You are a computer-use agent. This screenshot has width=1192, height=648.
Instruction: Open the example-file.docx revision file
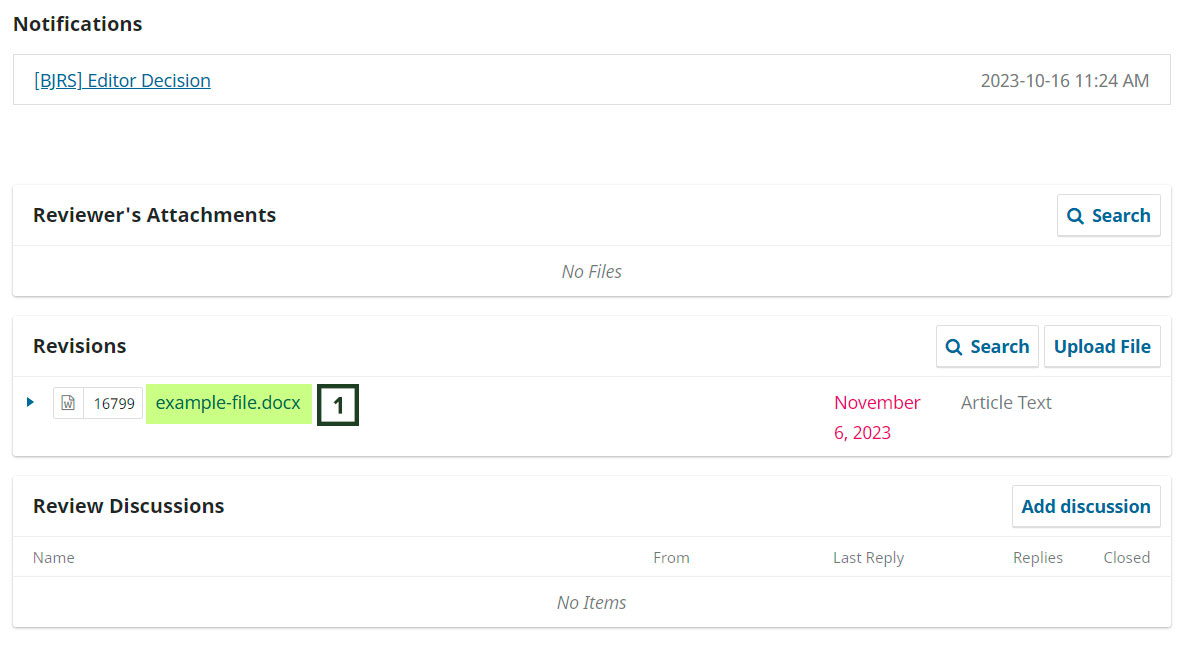[x=228, y=403]
